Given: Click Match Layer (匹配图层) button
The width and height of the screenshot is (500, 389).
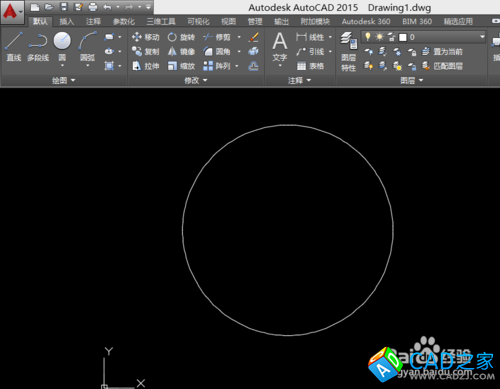Looking at the screenshot, I should pos(442,66).
